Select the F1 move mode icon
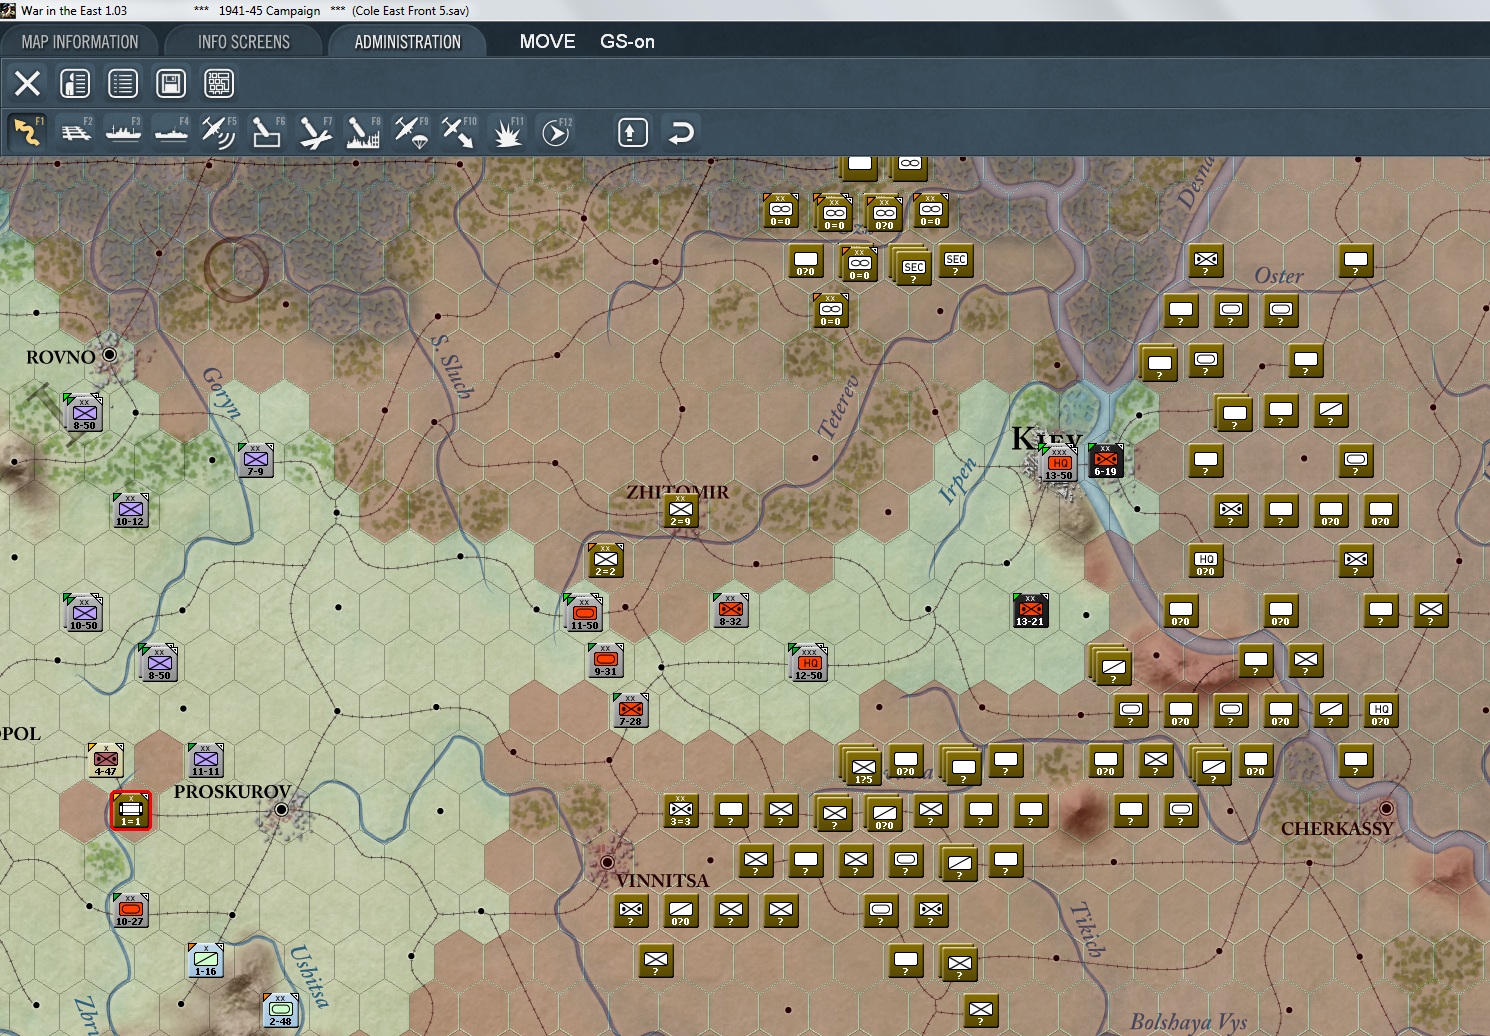 (27, 132)
